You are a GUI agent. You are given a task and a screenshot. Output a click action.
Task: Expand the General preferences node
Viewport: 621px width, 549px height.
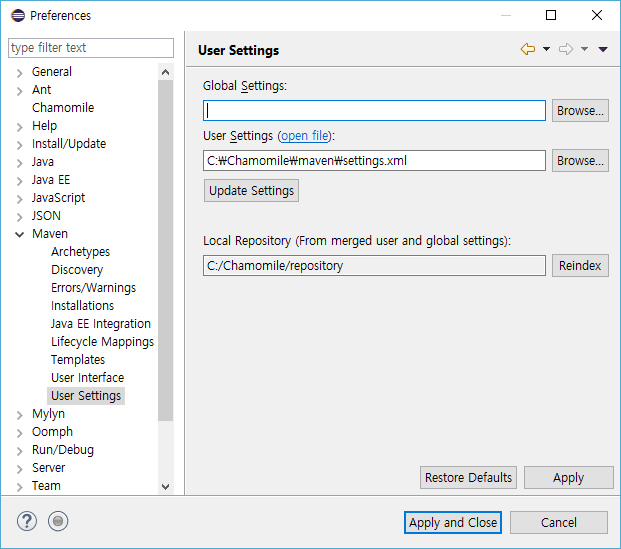(19, 72)
